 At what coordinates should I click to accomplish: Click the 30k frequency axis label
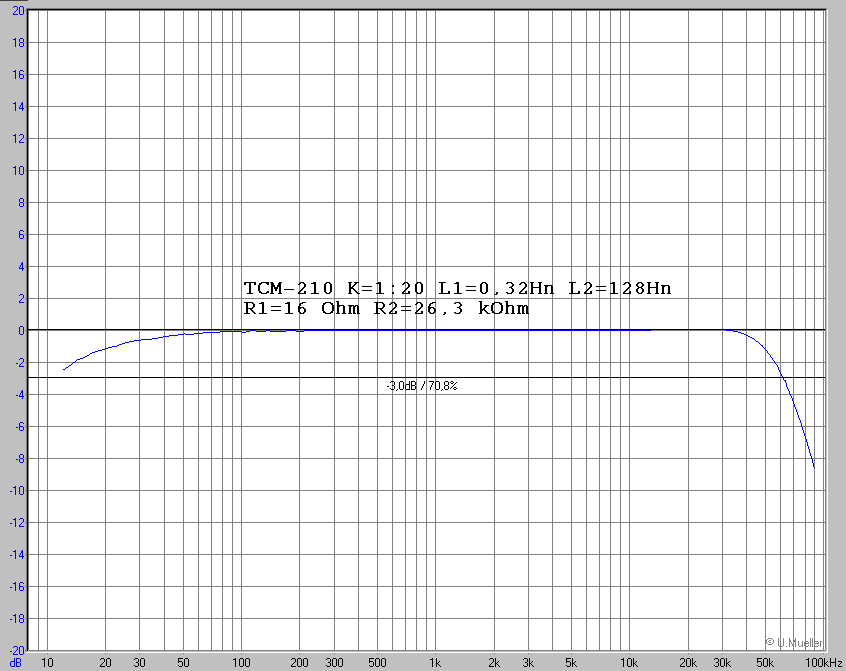point(722,662)
